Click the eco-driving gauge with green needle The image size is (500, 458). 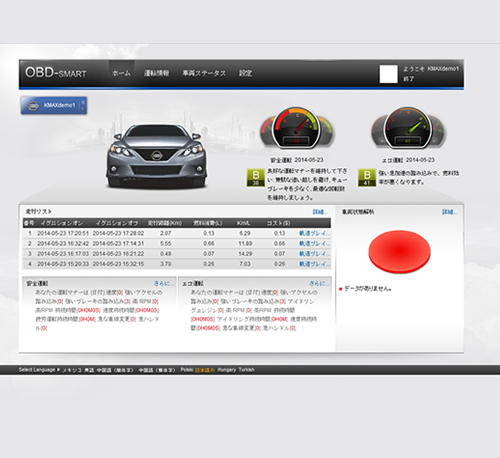[408, 128]
